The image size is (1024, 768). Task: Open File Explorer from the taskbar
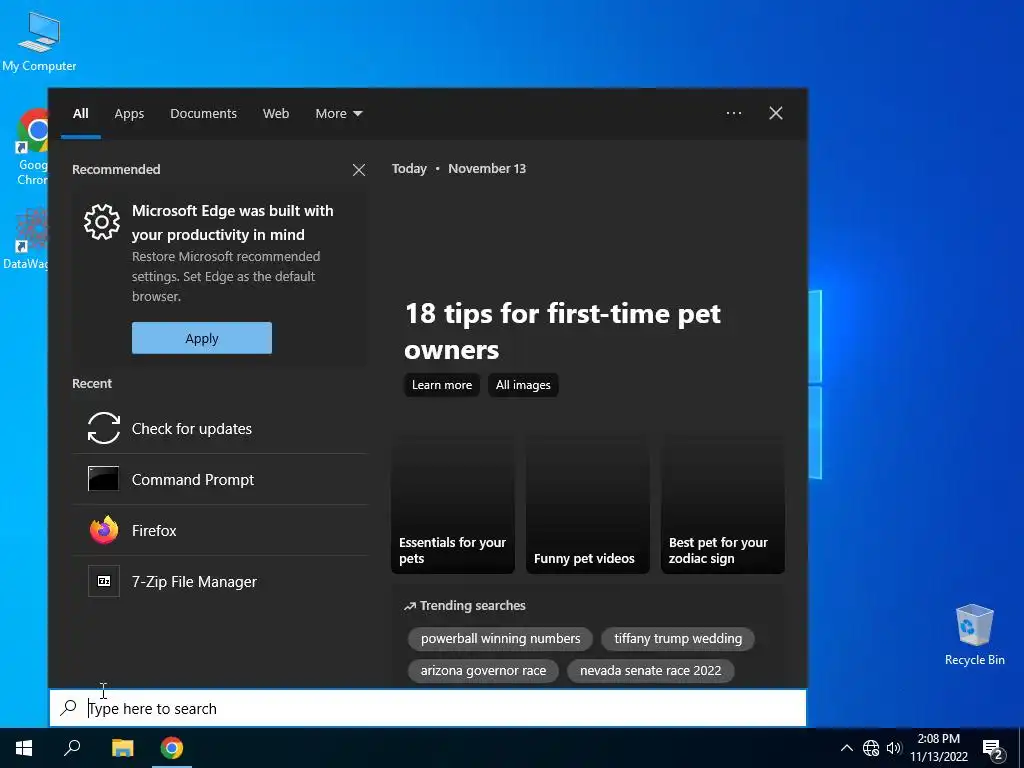coord(122,748)
